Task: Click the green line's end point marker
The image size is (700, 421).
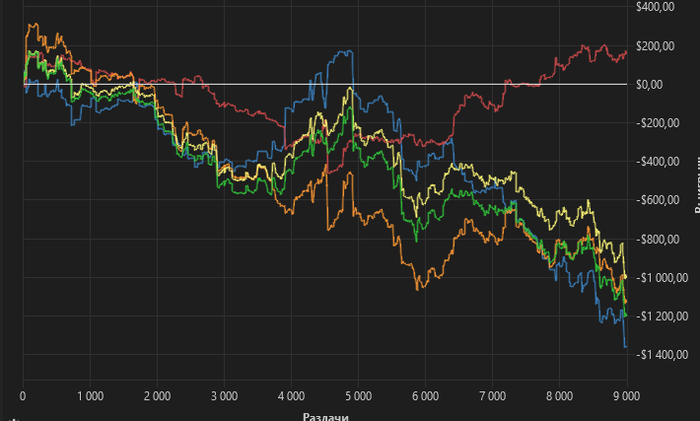Action: tap(625, 315)
